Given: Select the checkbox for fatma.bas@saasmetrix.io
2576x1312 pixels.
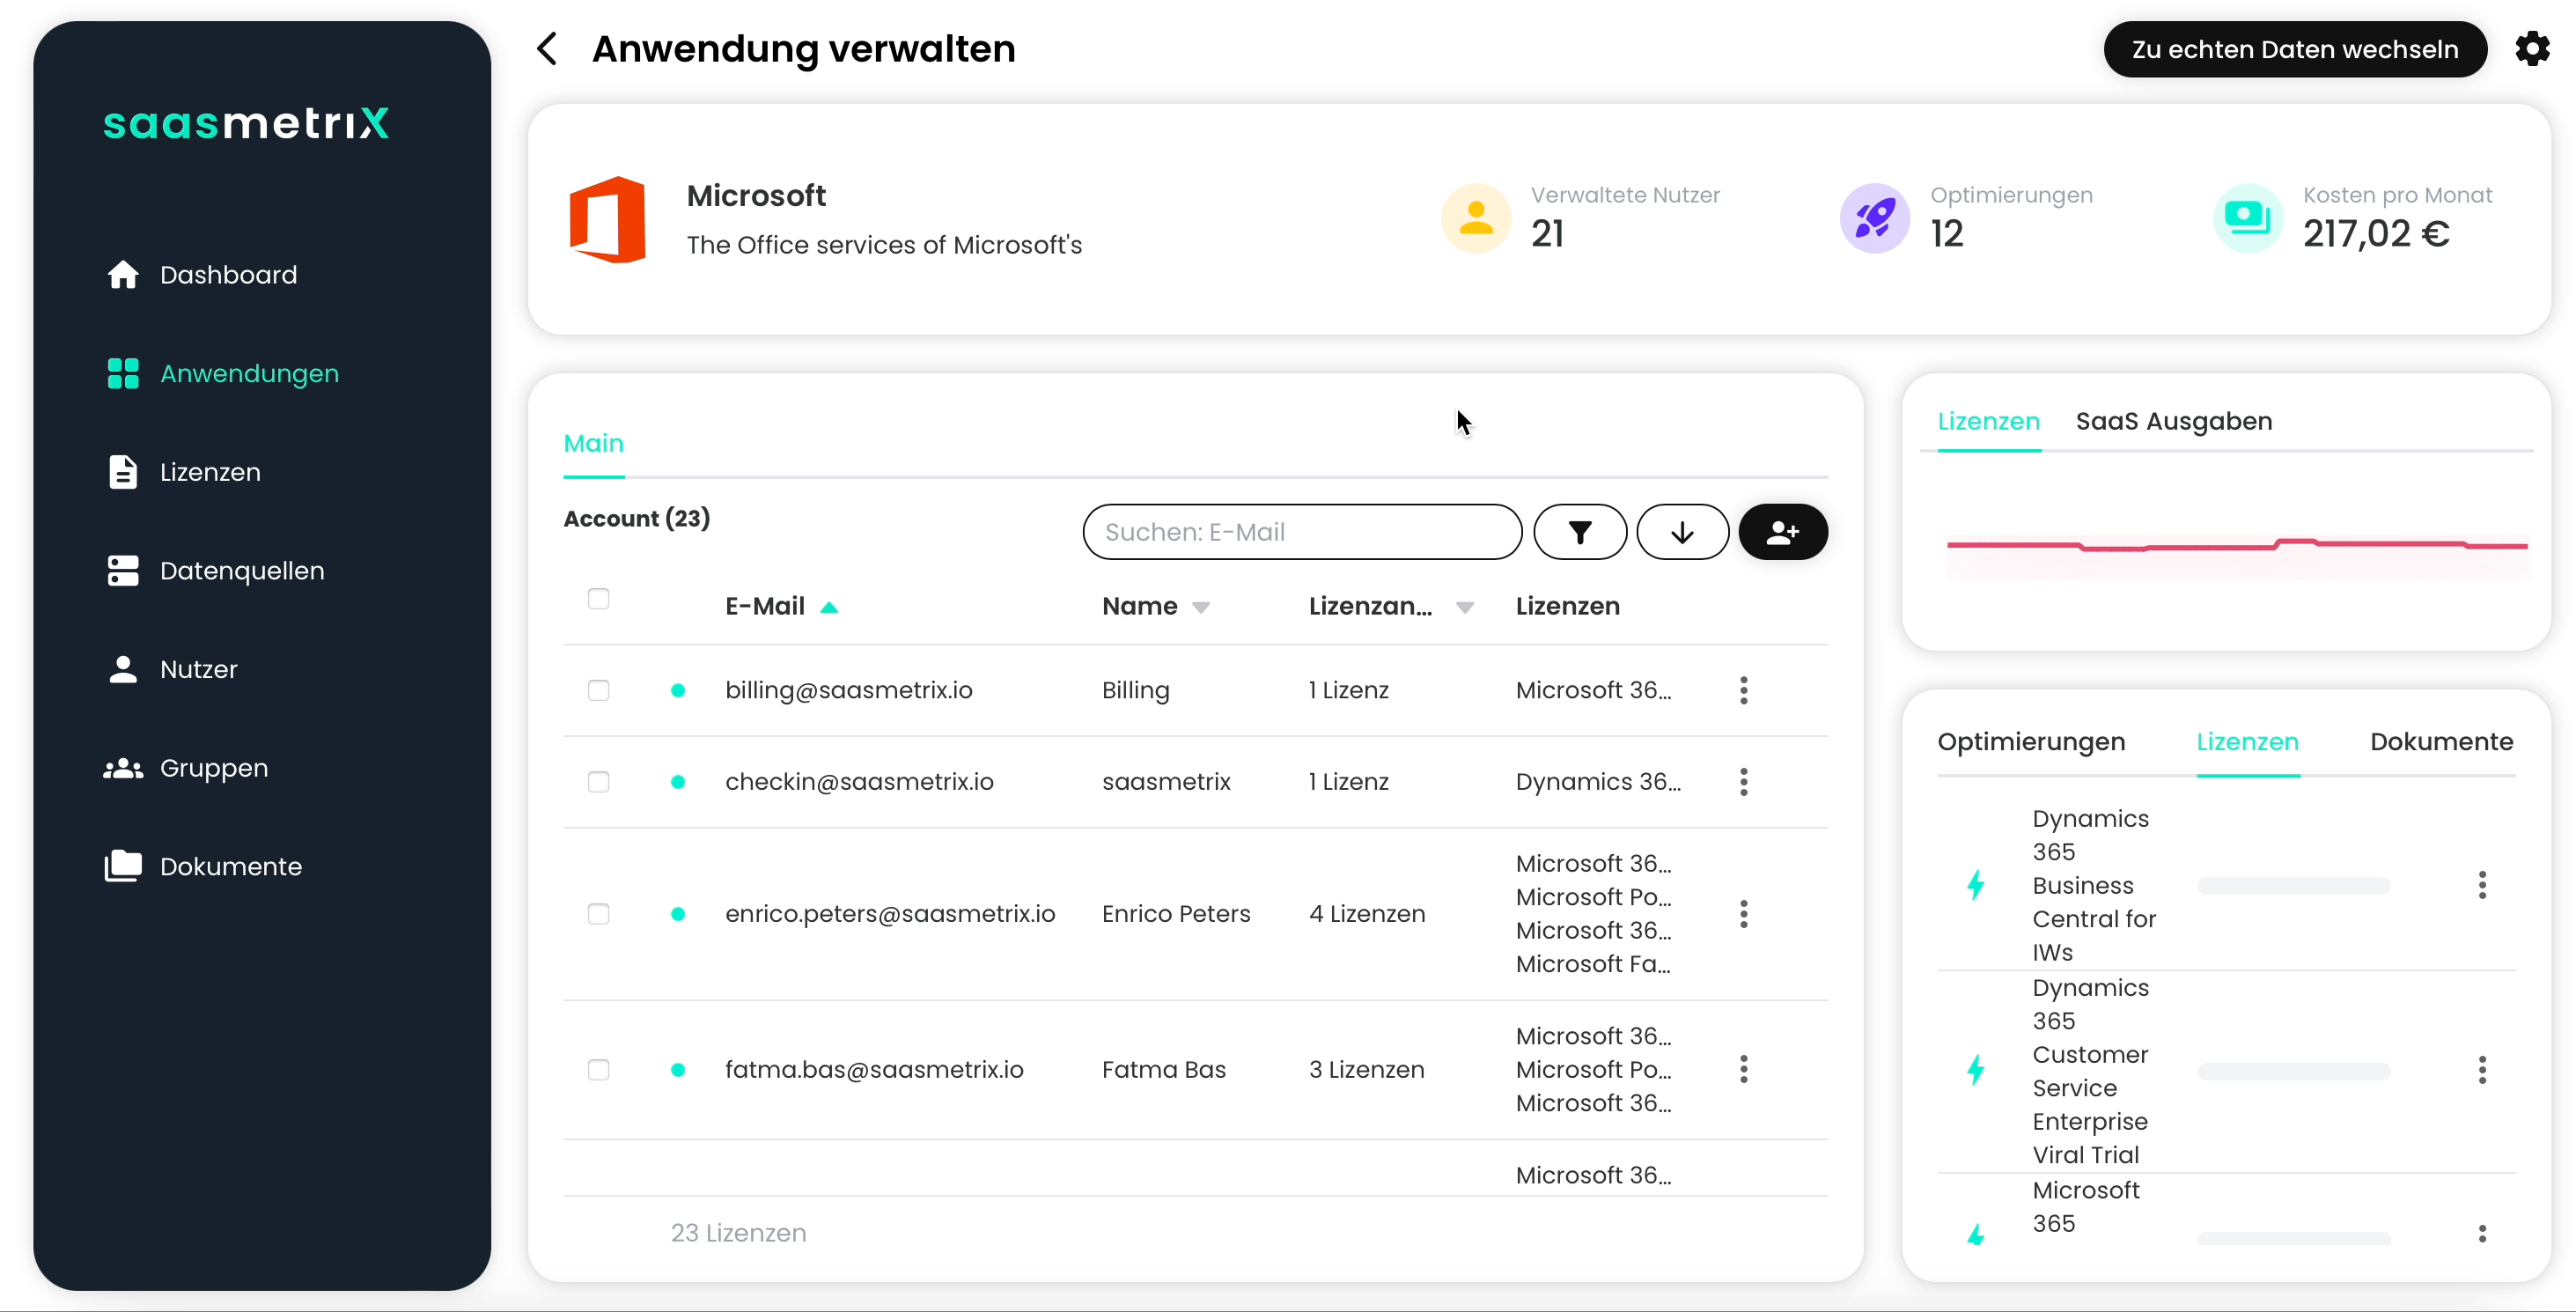Looking at the screenshot, I should tap(598, 1070).
